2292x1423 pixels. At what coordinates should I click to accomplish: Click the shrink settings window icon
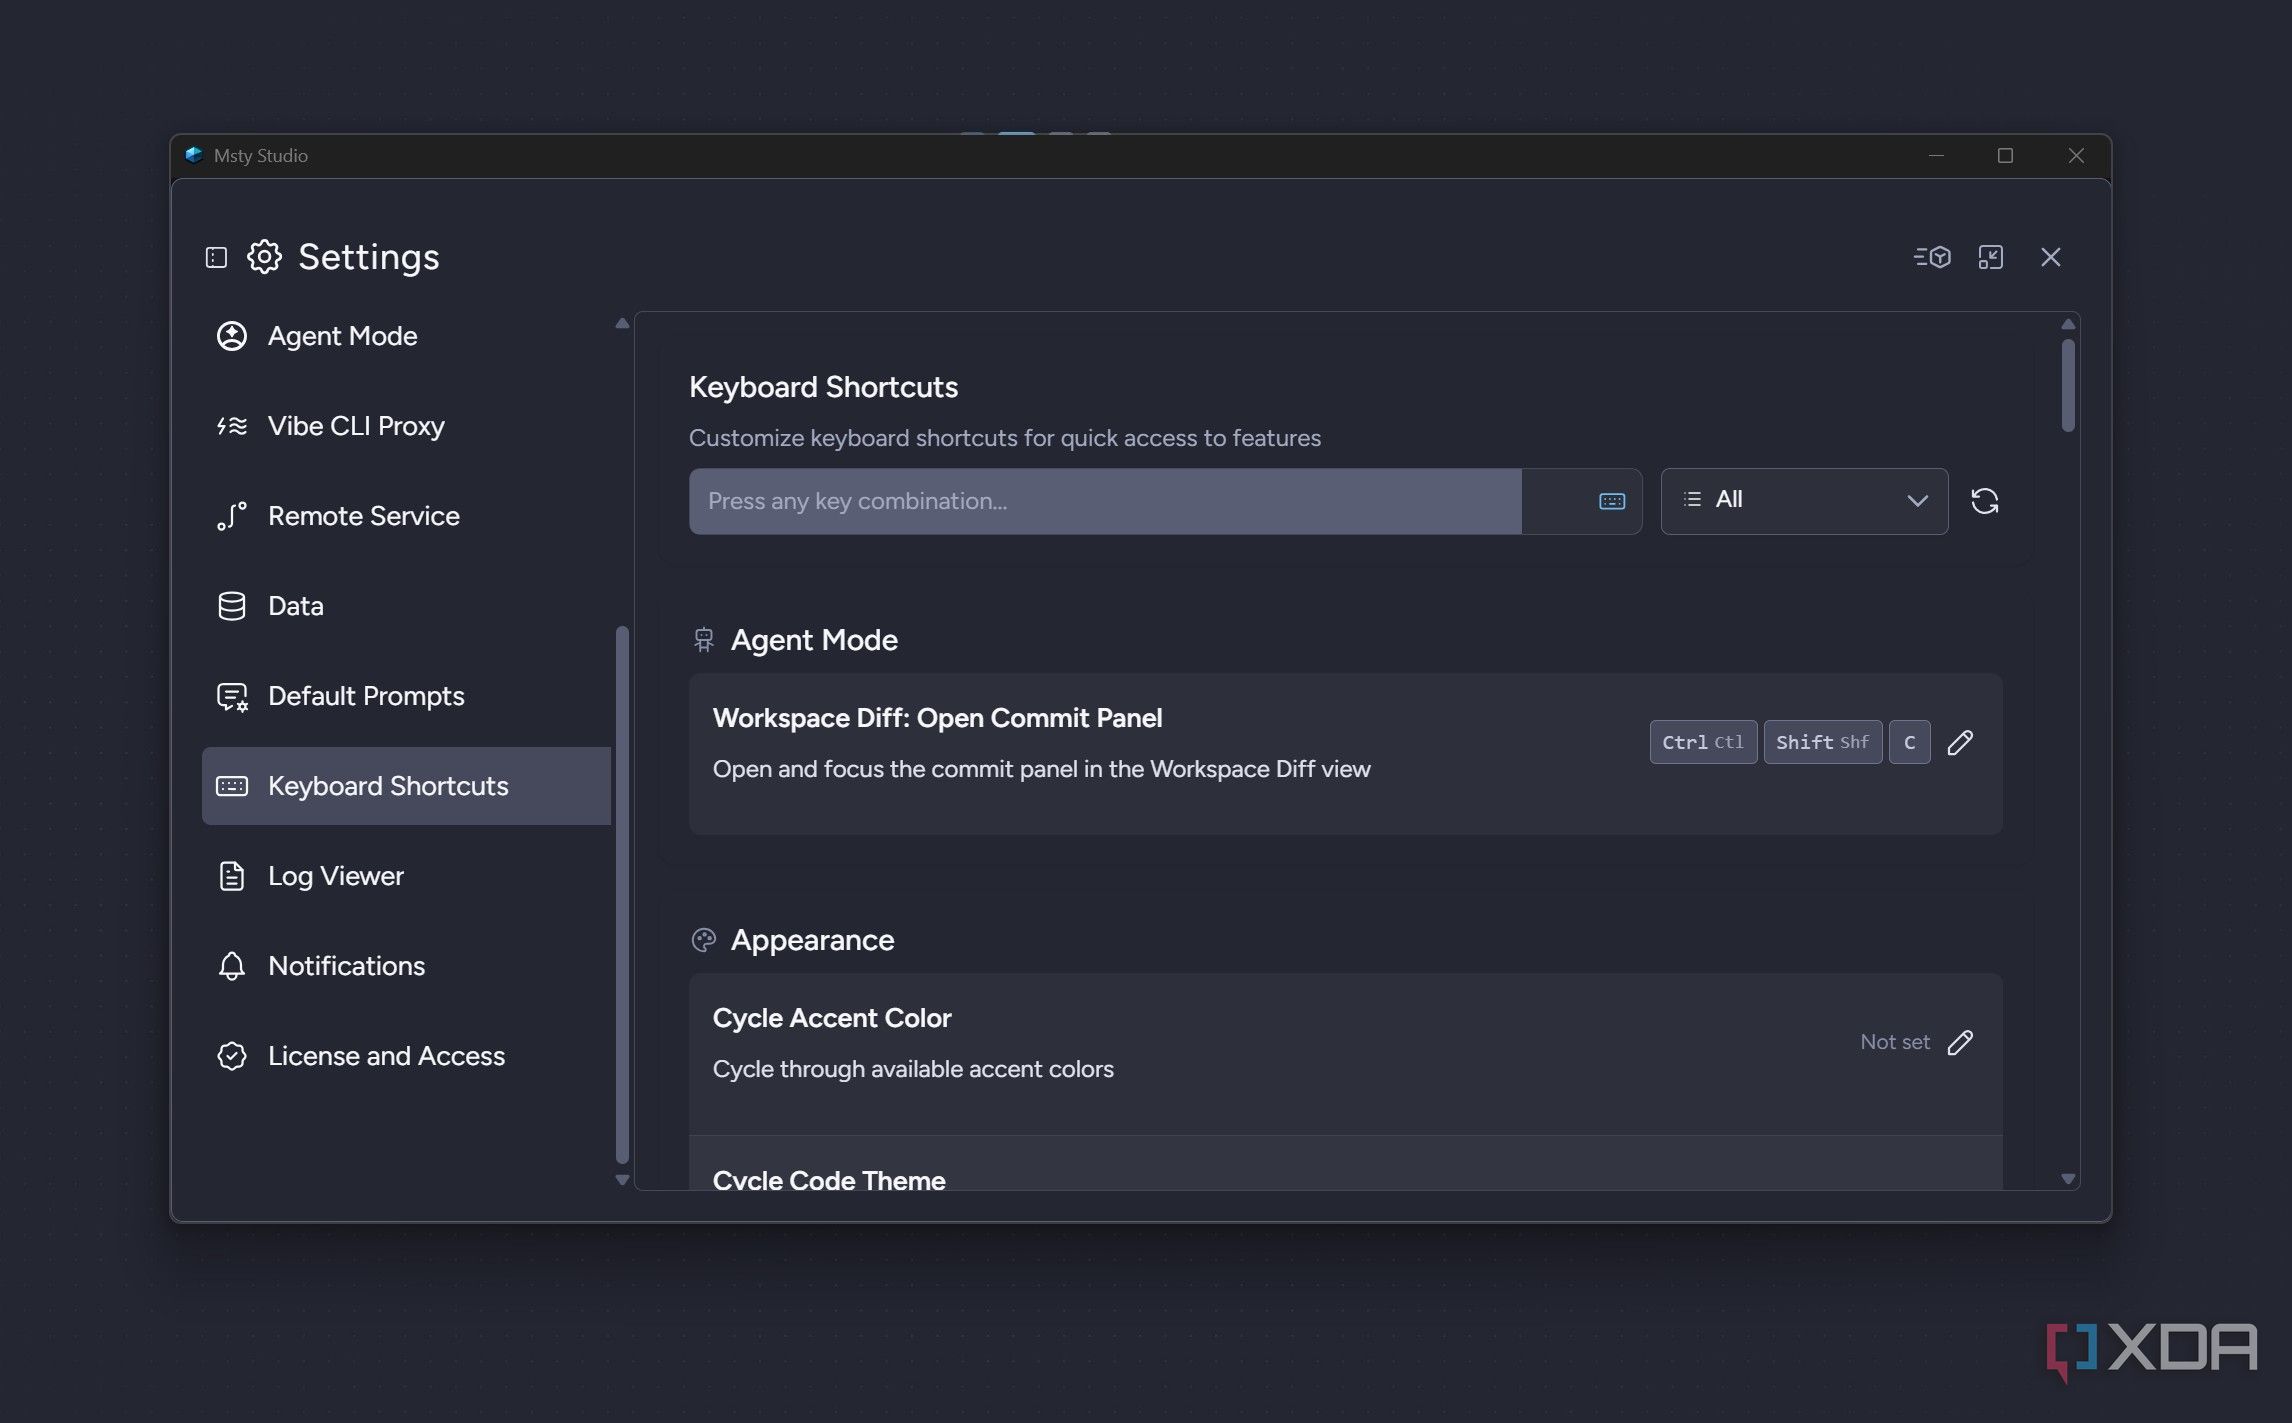click(1990, 257)
